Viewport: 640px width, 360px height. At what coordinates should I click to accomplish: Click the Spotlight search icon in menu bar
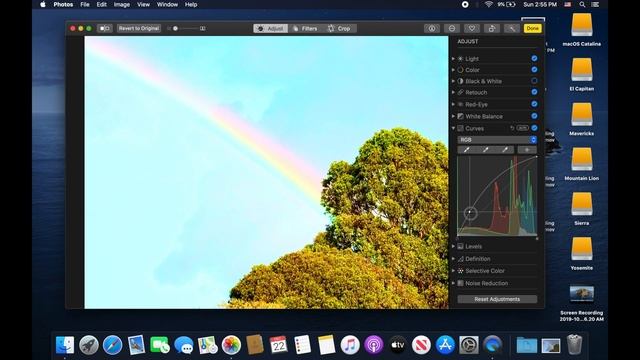click(x=582, y=4)
